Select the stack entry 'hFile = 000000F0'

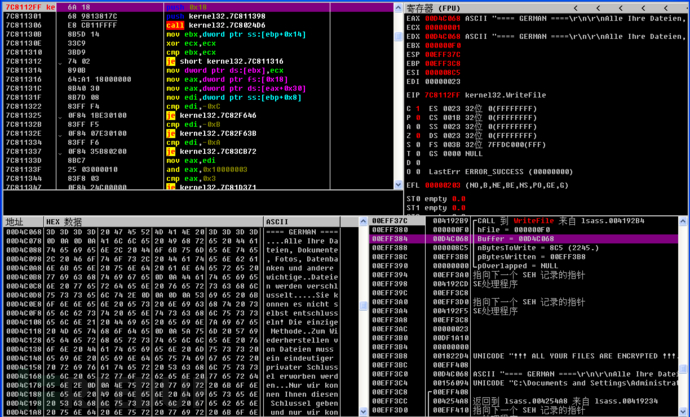tap(513, 230)
